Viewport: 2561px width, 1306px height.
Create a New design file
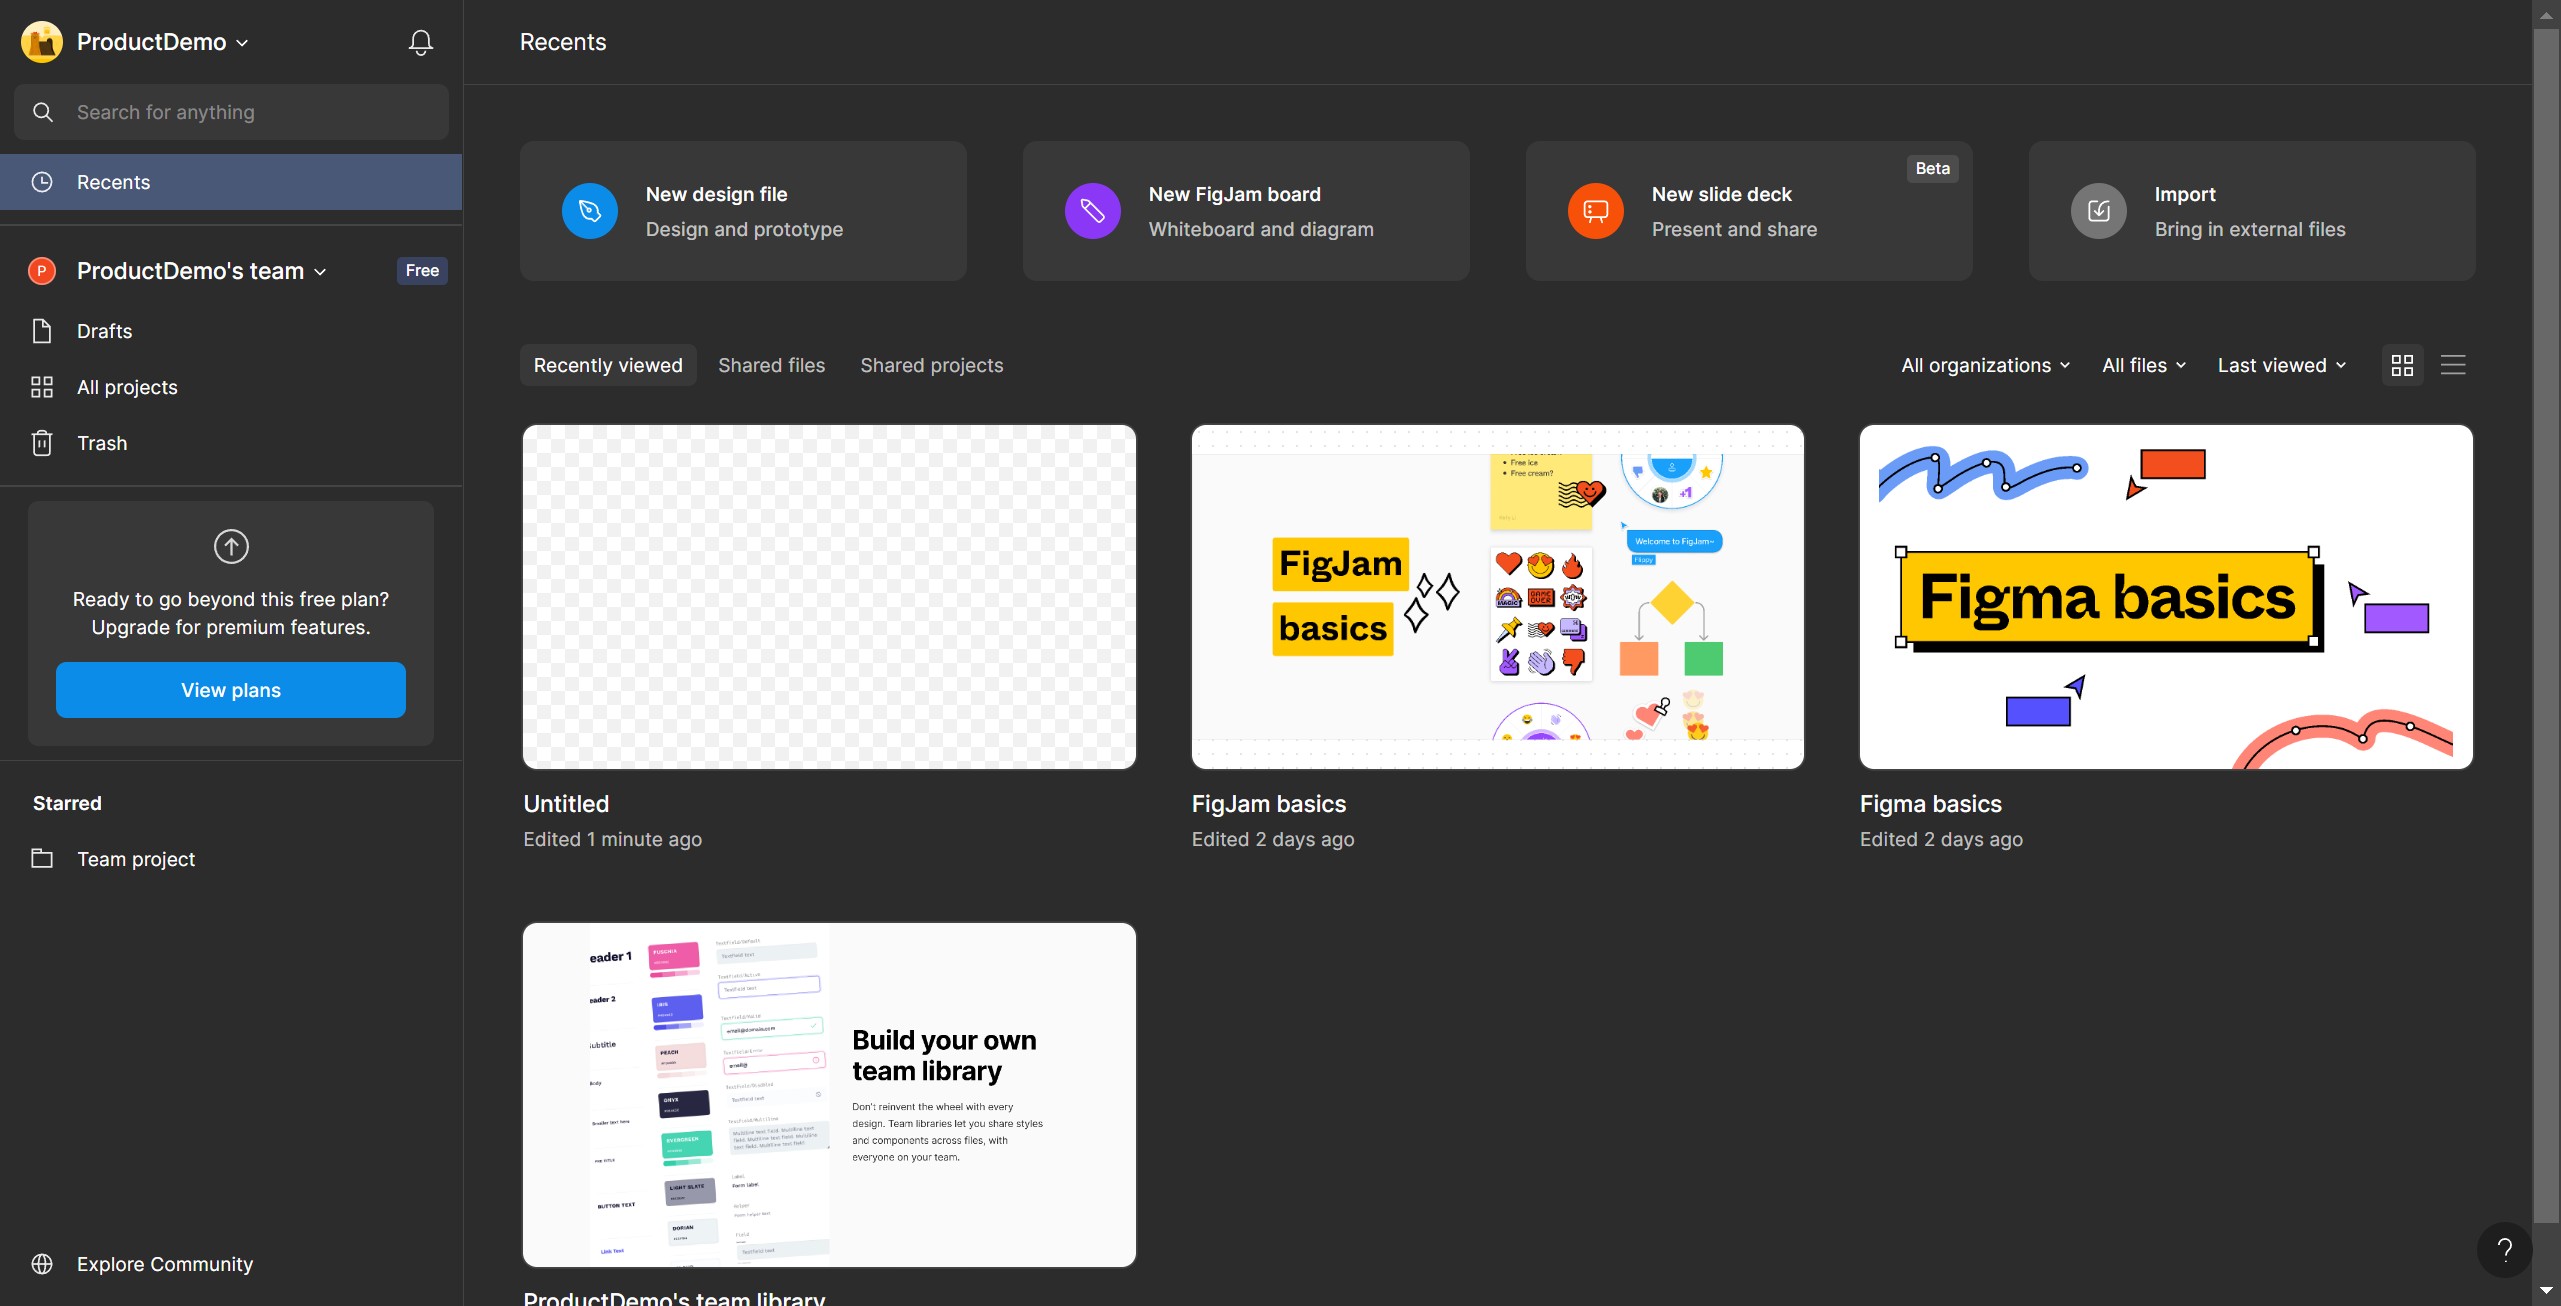coord(743,211)
